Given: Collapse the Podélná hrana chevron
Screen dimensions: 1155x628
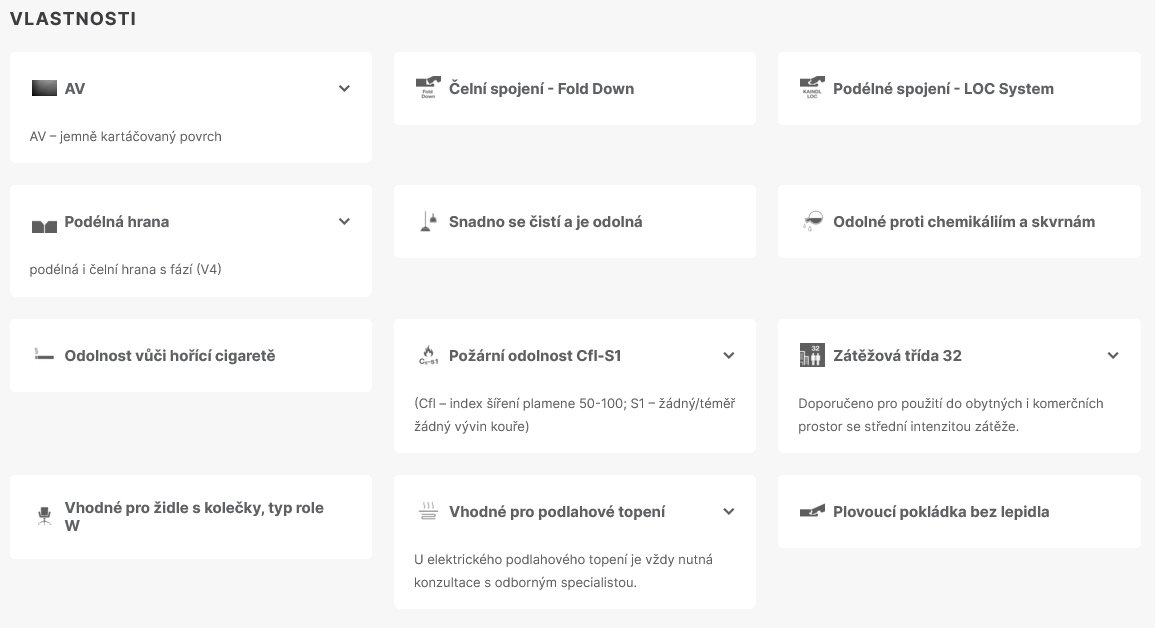Looking at the screenshot, I should pos(344,222).
